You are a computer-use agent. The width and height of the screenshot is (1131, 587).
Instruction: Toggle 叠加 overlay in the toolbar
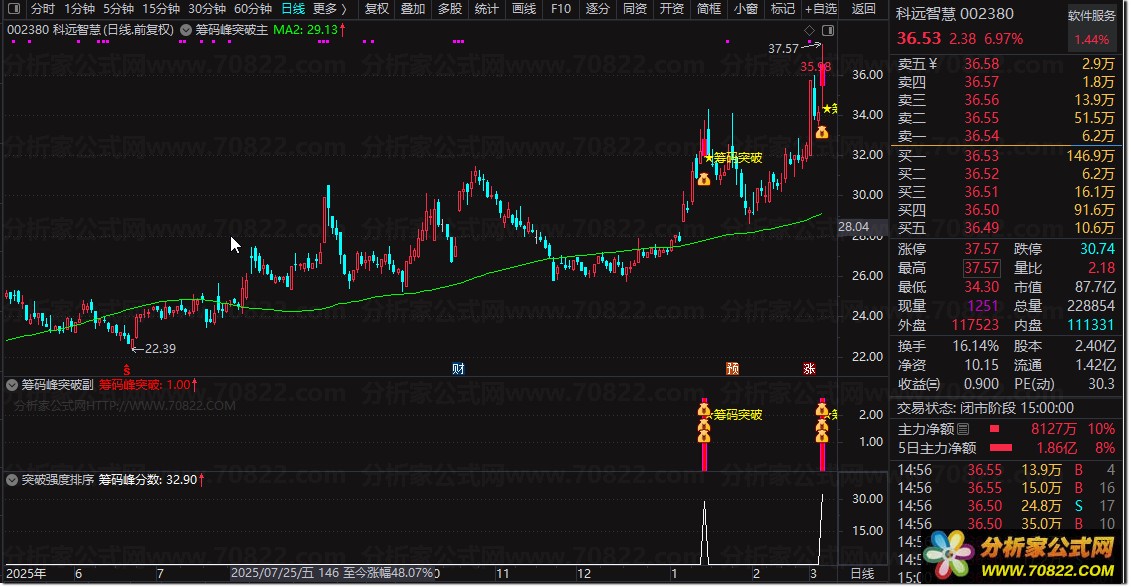(413, 9)
